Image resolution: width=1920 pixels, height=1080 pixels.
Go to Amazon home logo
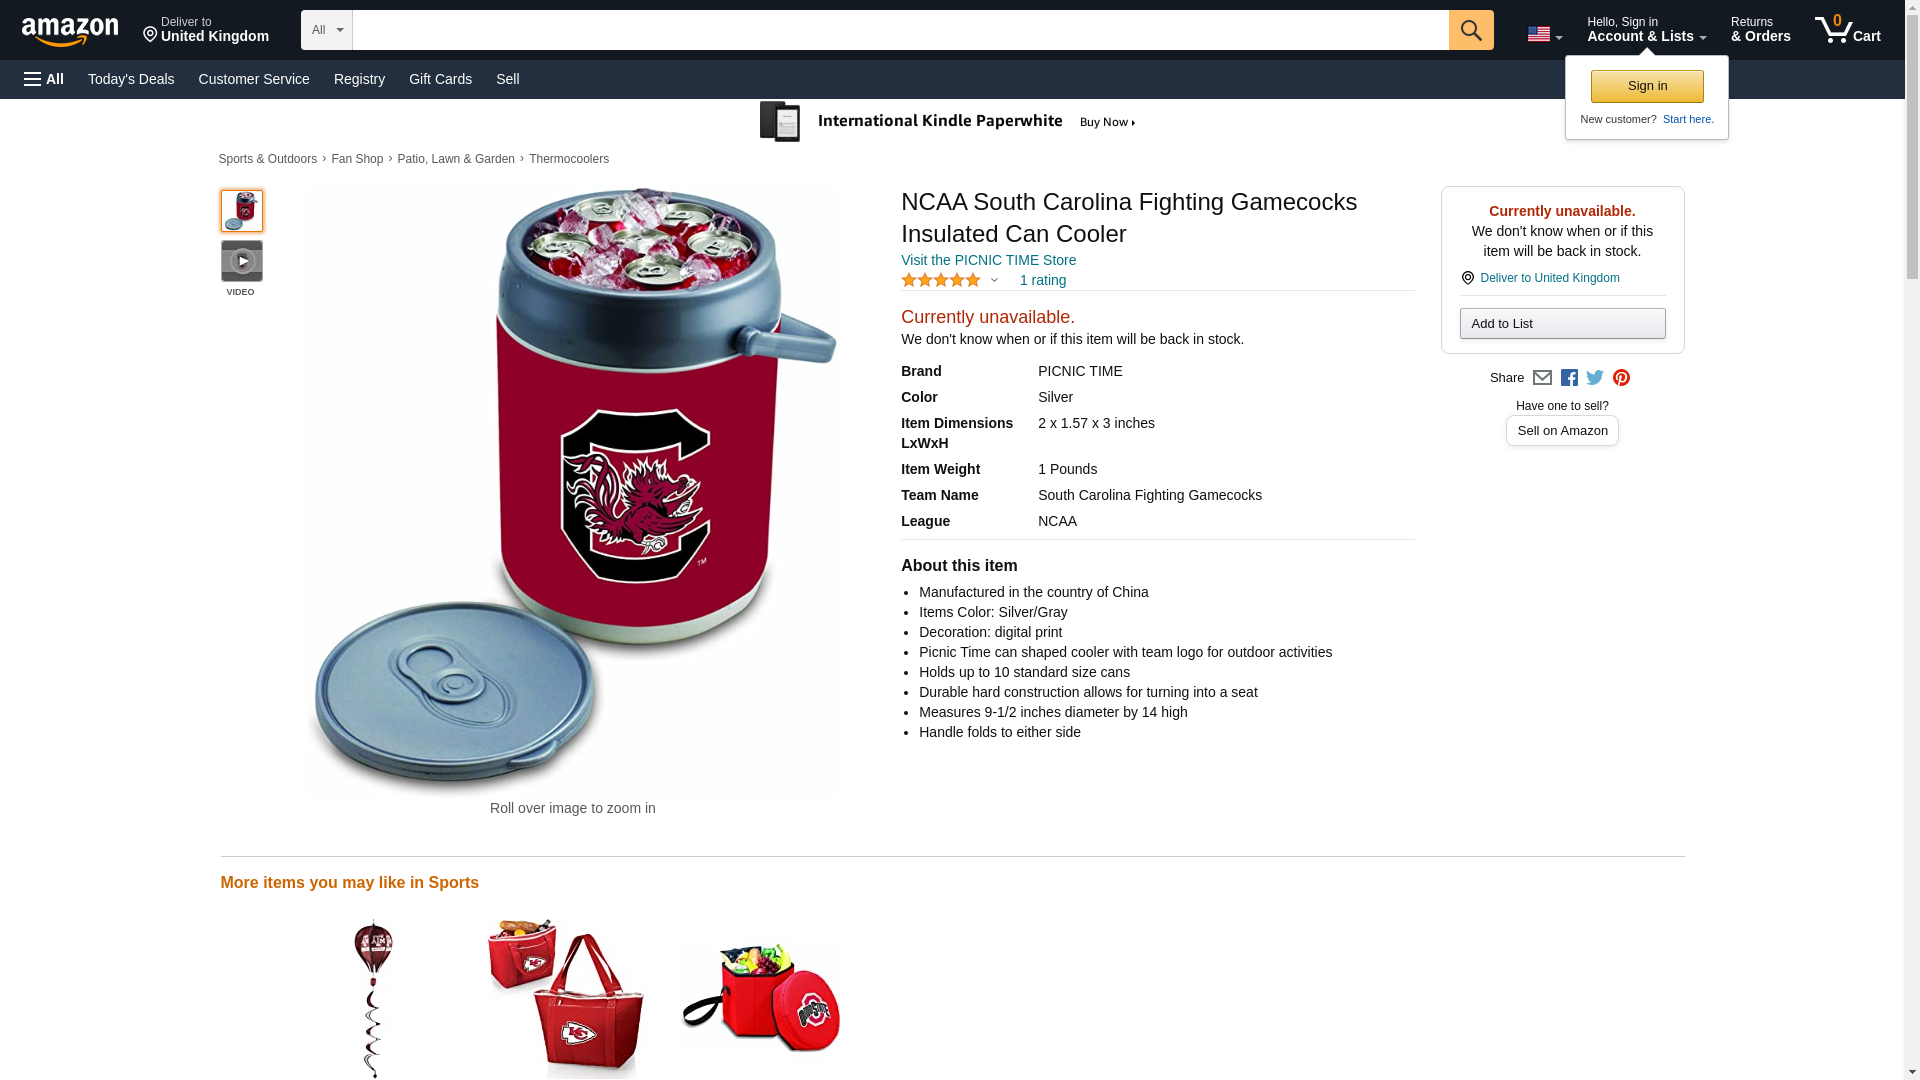(x=70, y=31)
